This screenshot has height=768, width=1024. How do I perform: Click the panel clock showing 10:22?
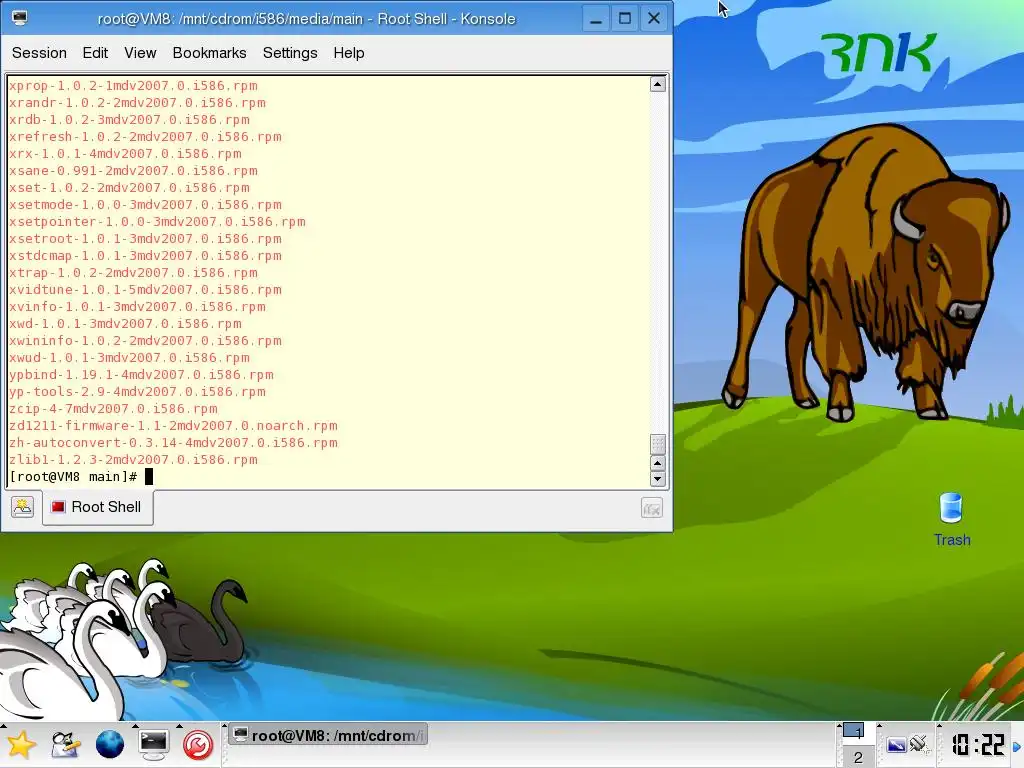click(x=978, y=745)
